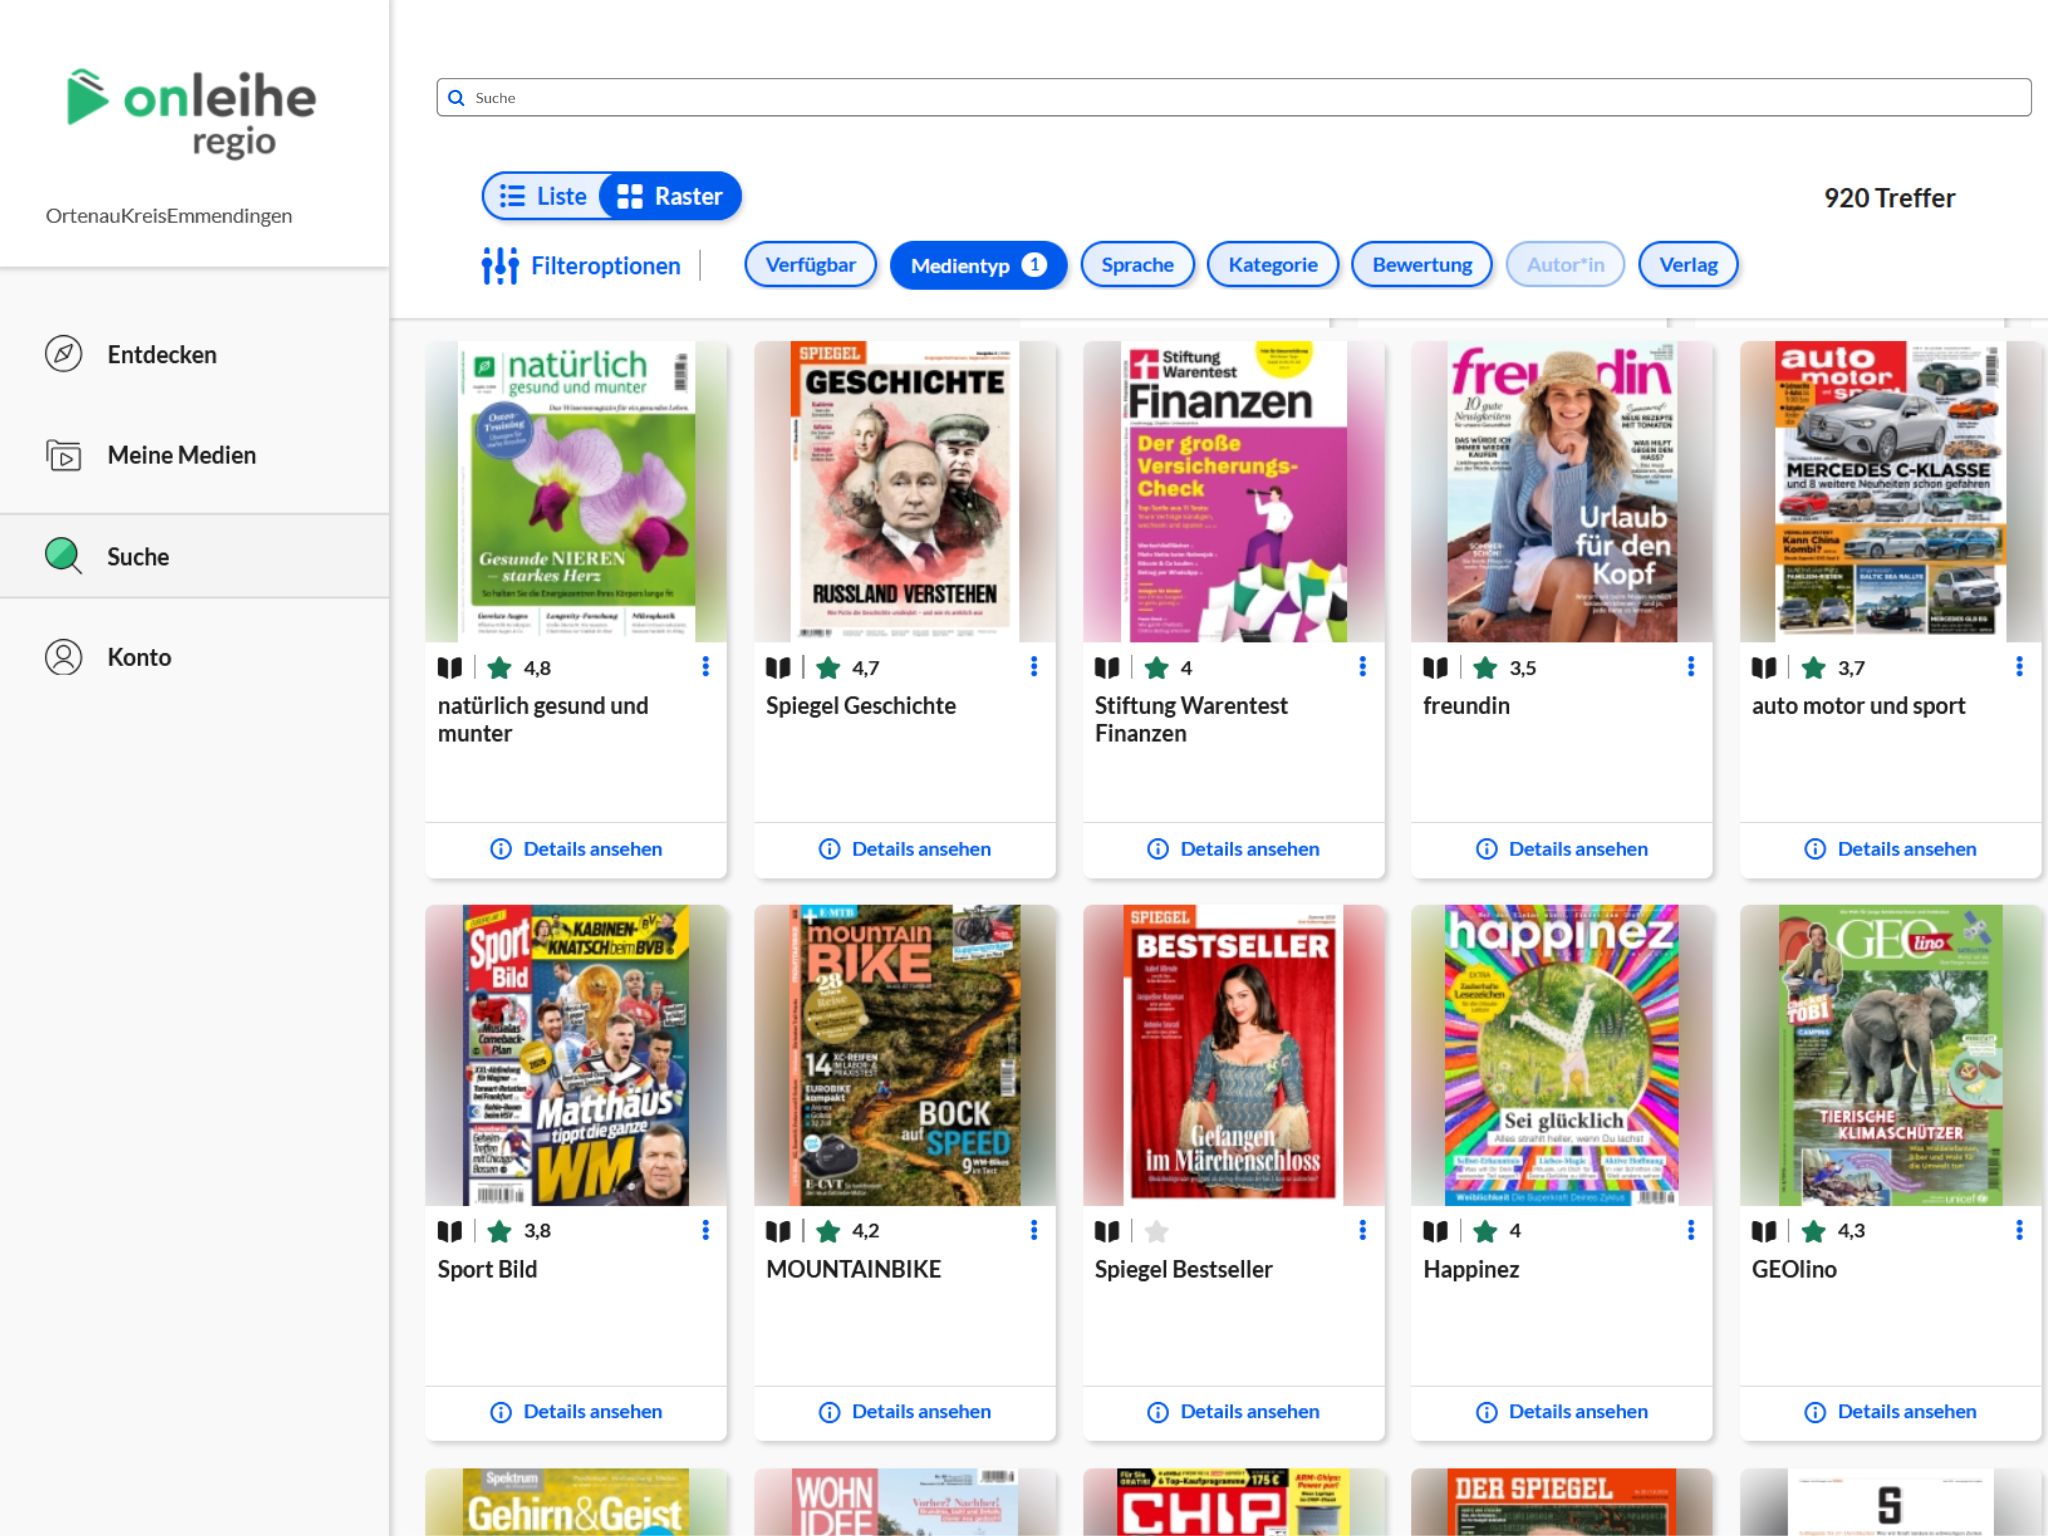Viewport: 2048px width, 1536px height.
Task: Click the rating star of Spiegel Geschichte
Action: [828, 667]
